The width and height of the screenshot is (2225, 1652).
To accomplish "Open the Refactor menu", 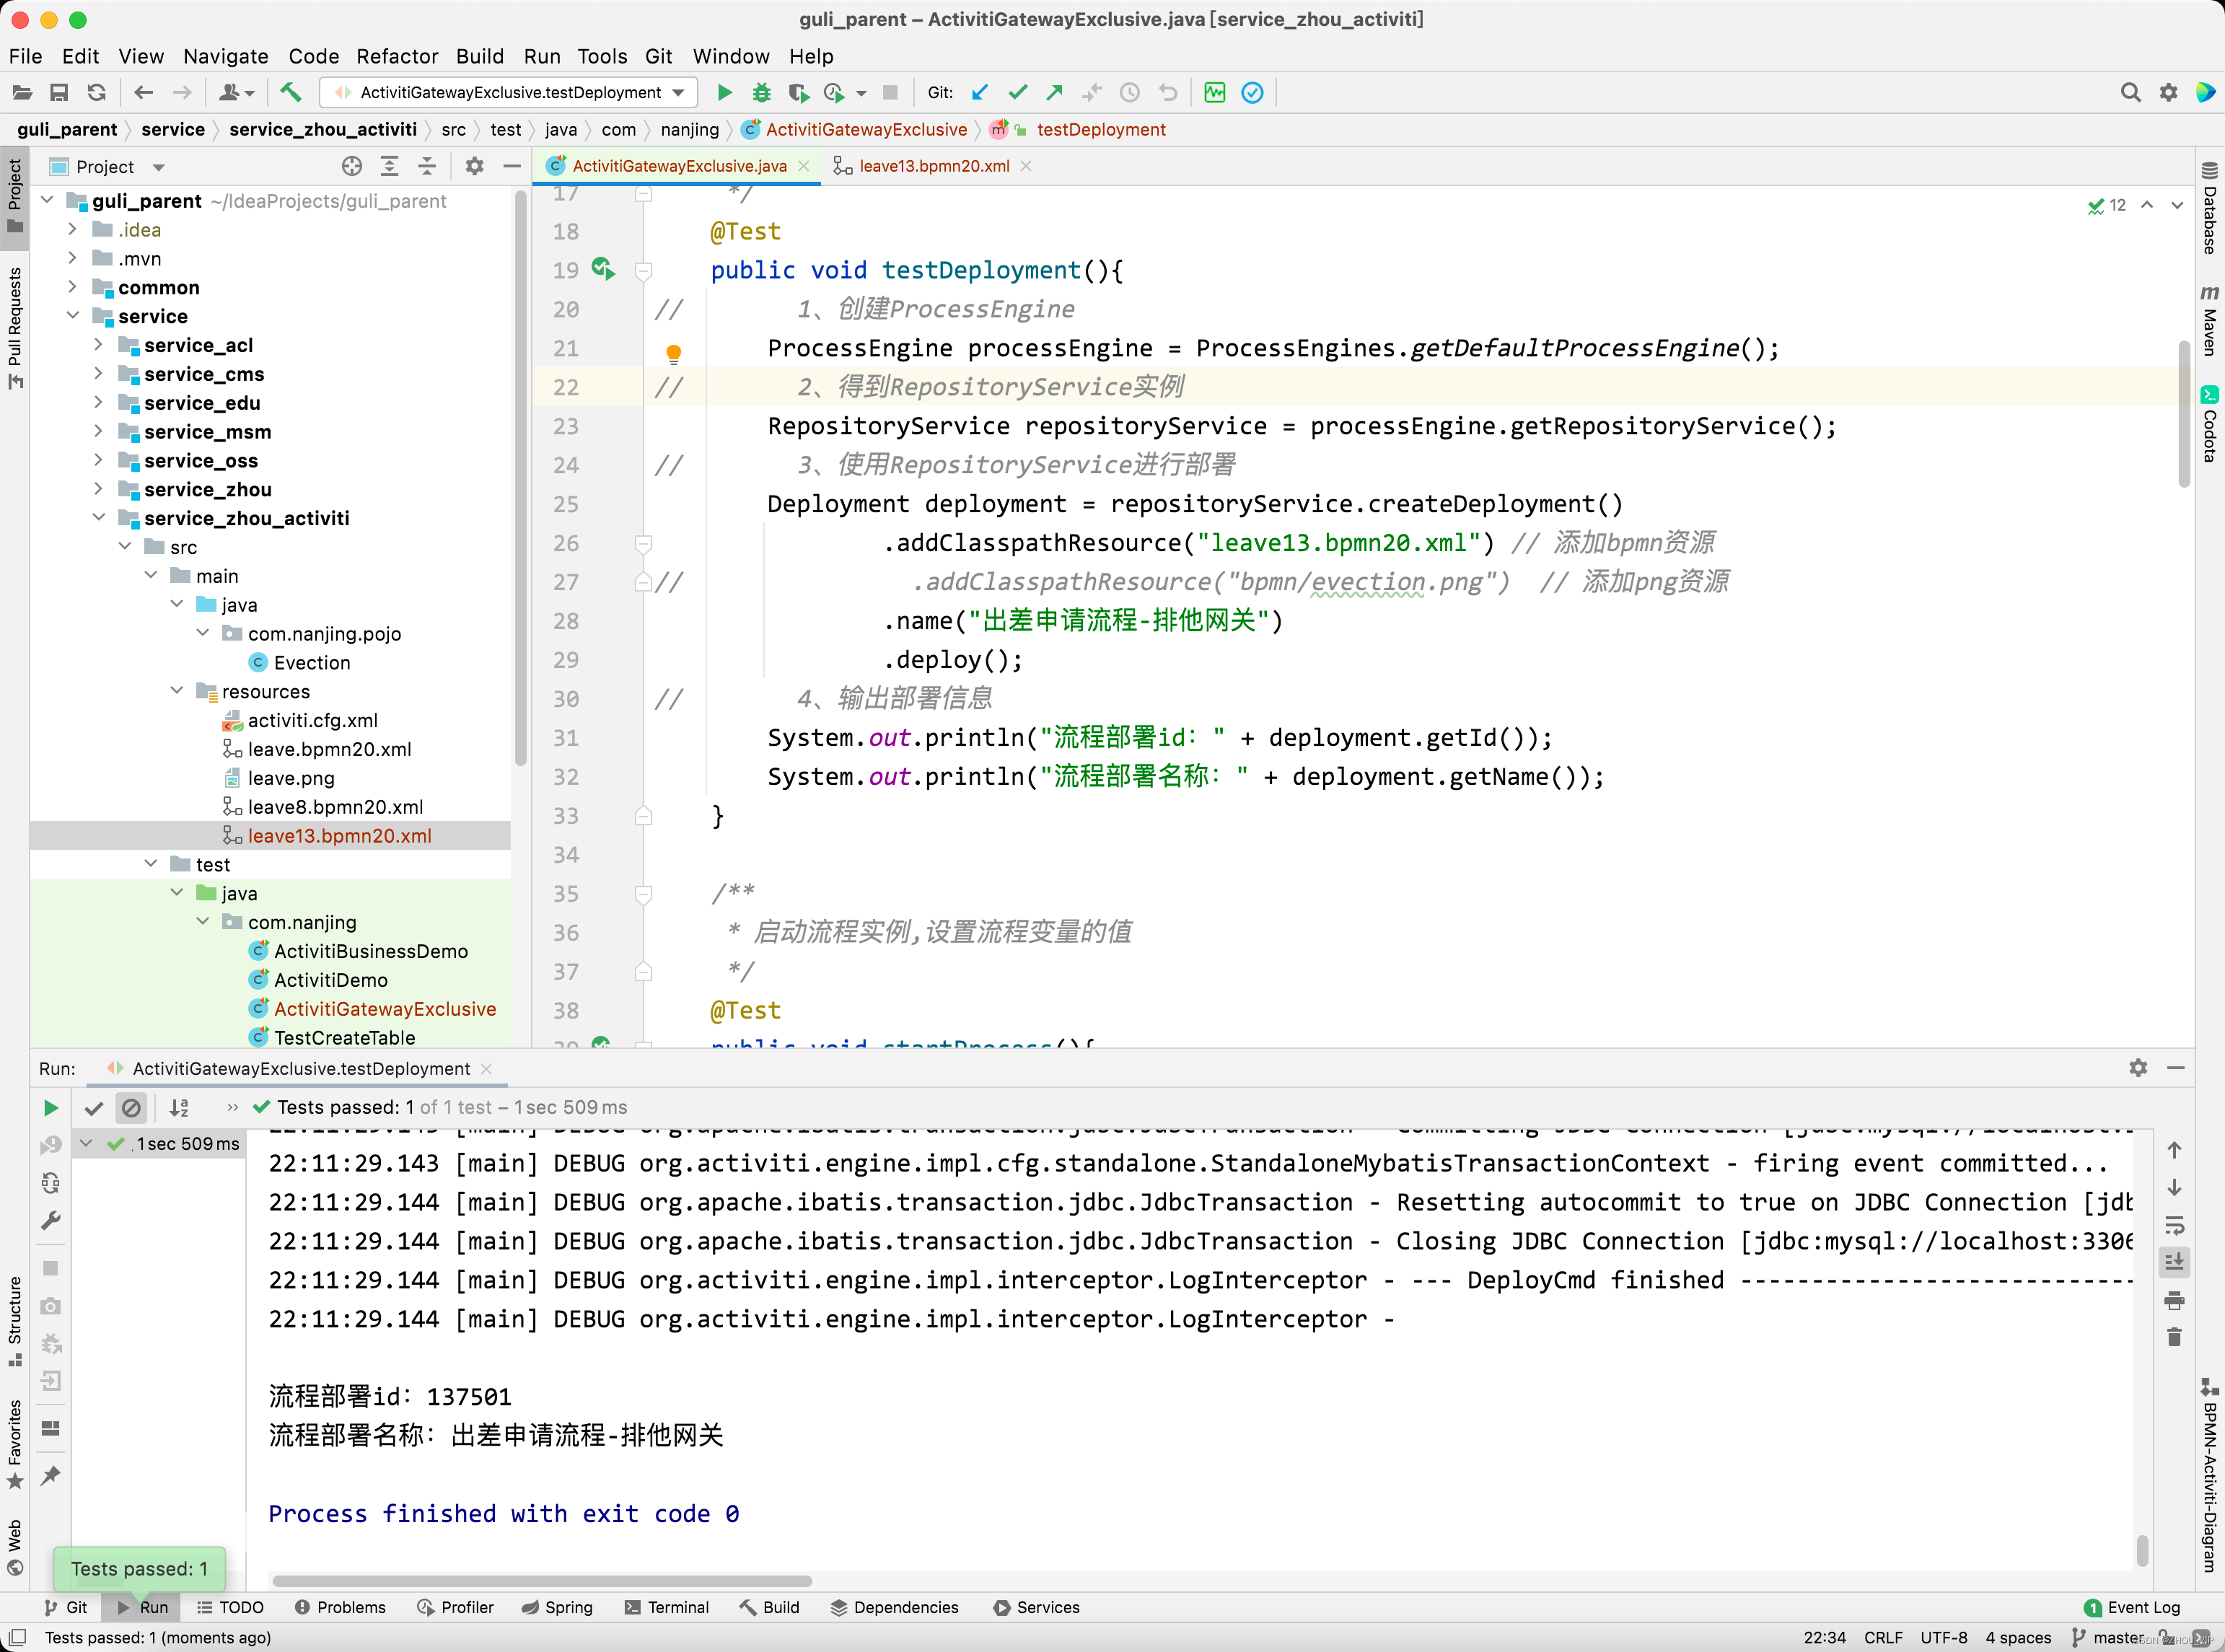I will pyautogui.click(x=397, y=56).
